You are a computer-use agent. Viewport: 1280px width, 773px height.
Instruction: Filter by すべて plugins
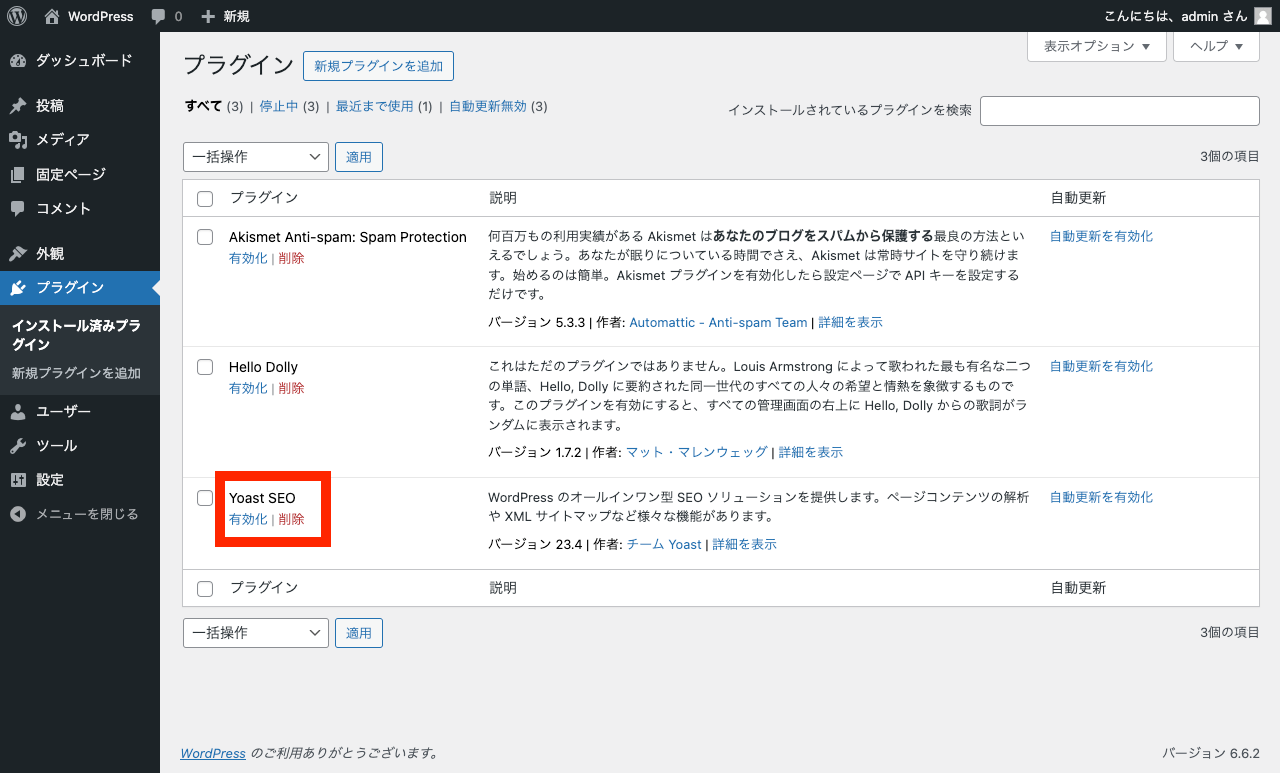tap(204, 106)
